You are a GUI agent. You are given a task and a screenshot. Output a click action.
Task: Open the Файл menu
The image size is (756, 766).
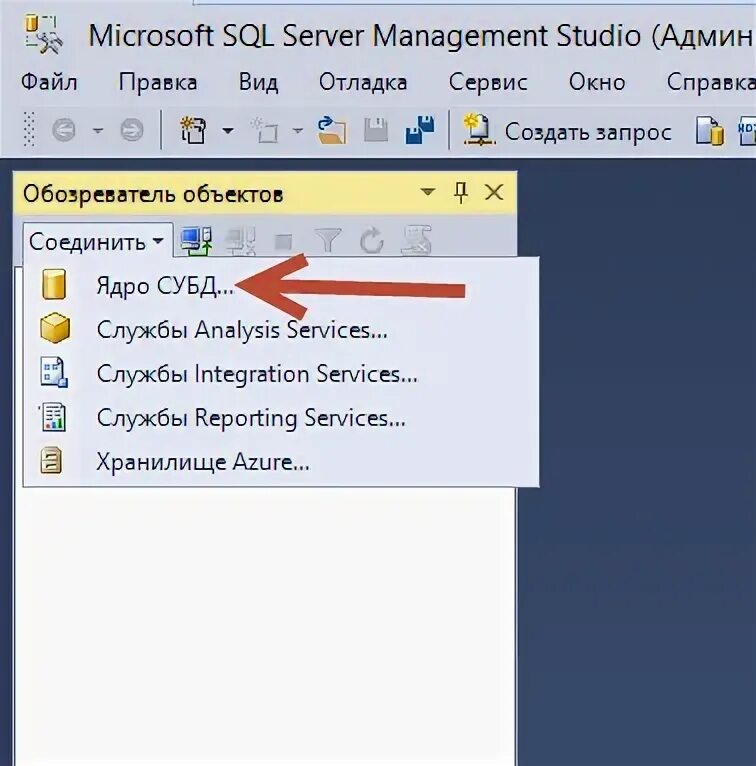49,82
